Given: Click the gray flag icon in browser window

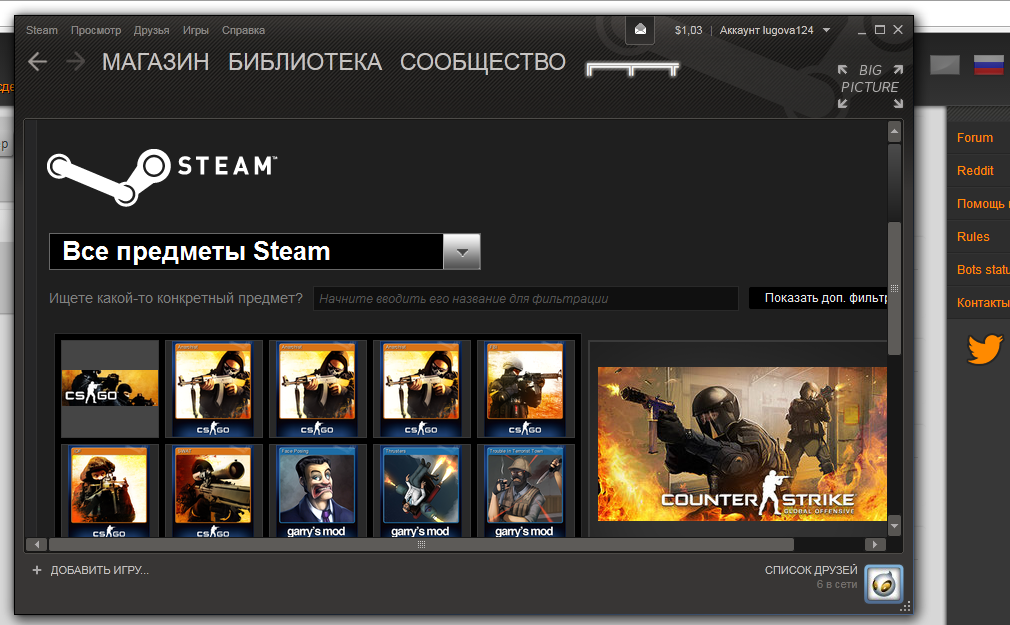Looking at the screenshot, I should [x=944, y=64].
